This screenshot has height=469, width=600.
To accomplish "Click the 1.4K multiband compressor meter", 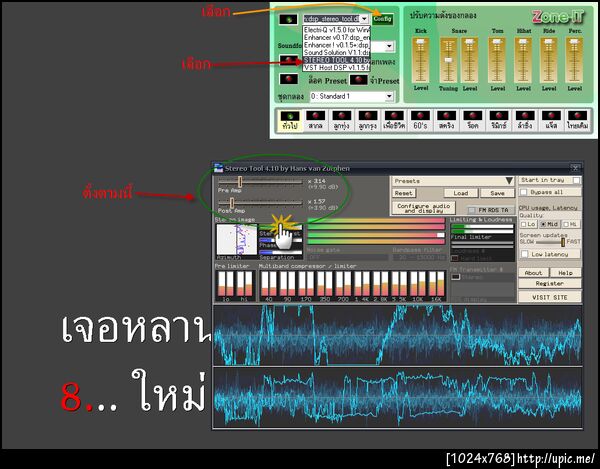I will click(360, 284).
